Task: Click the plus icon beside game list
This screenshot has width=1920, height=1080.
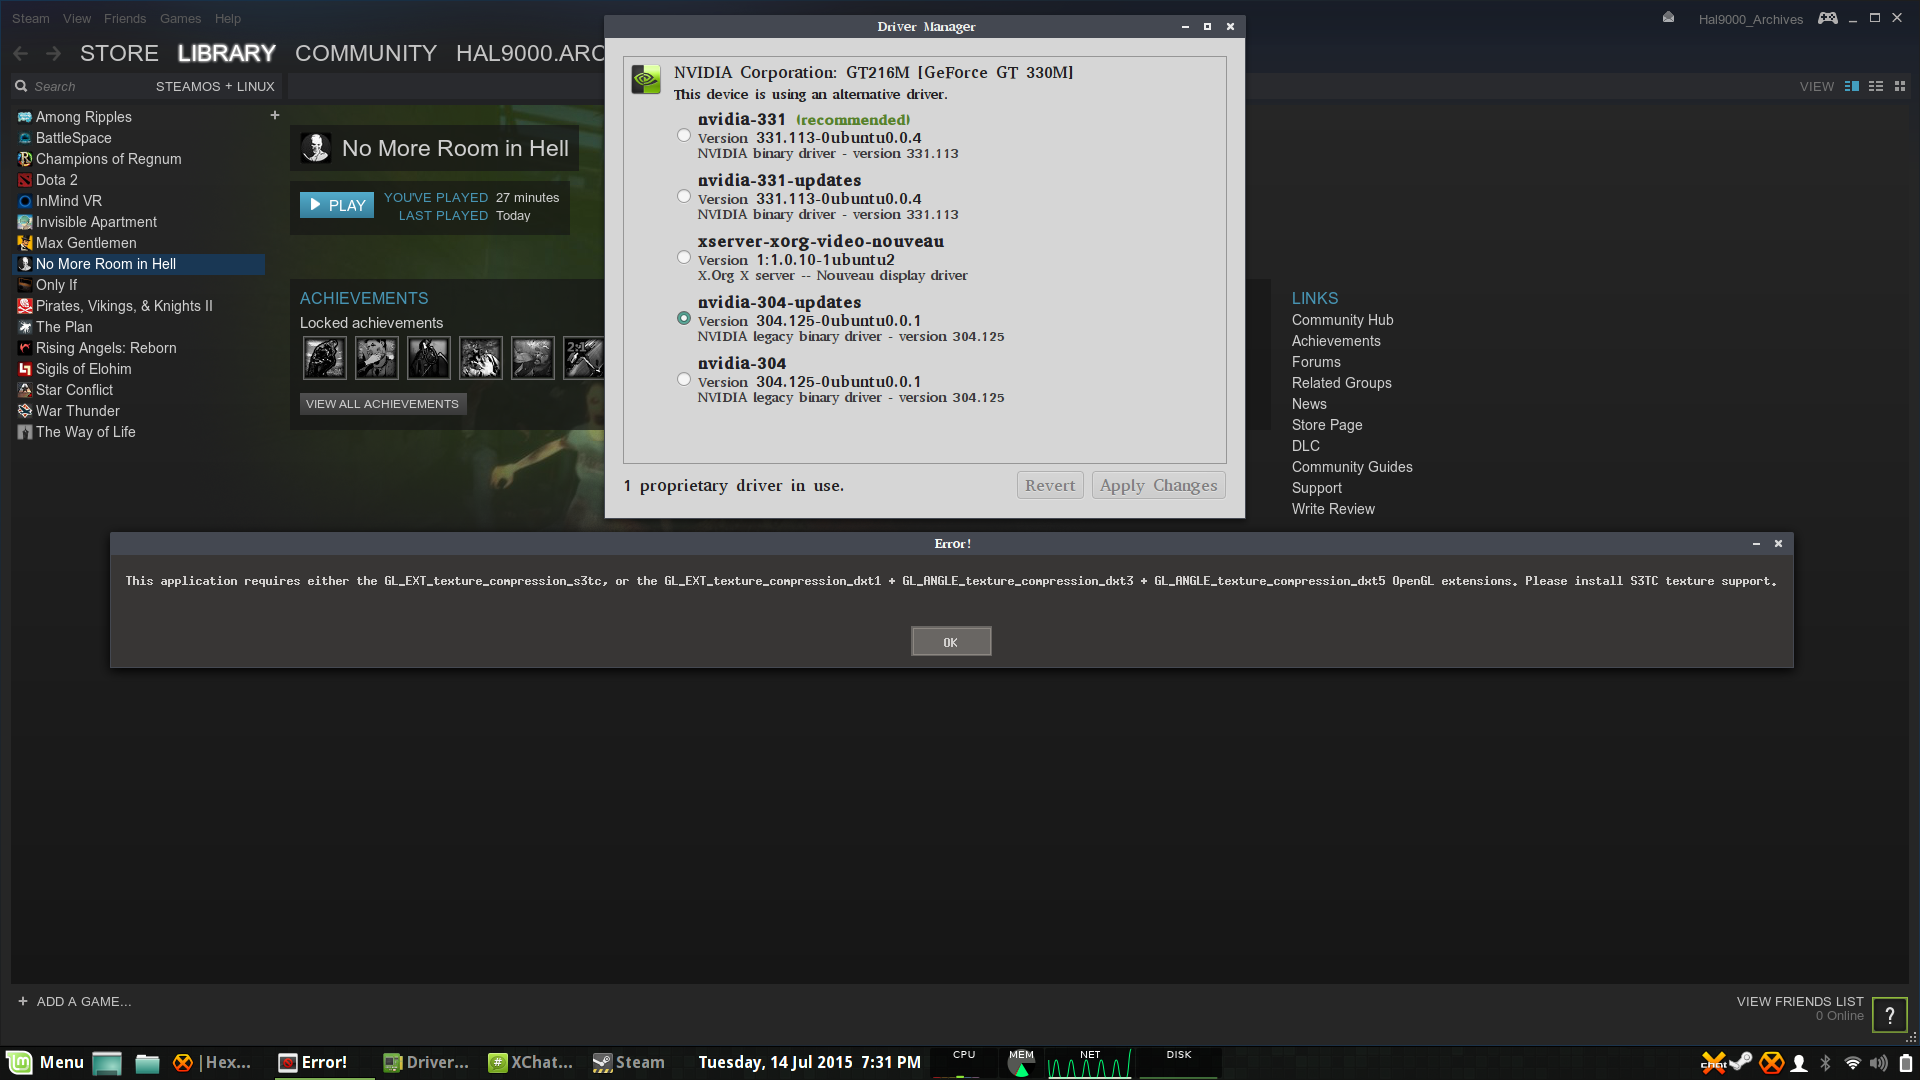Action: point(275,116)
